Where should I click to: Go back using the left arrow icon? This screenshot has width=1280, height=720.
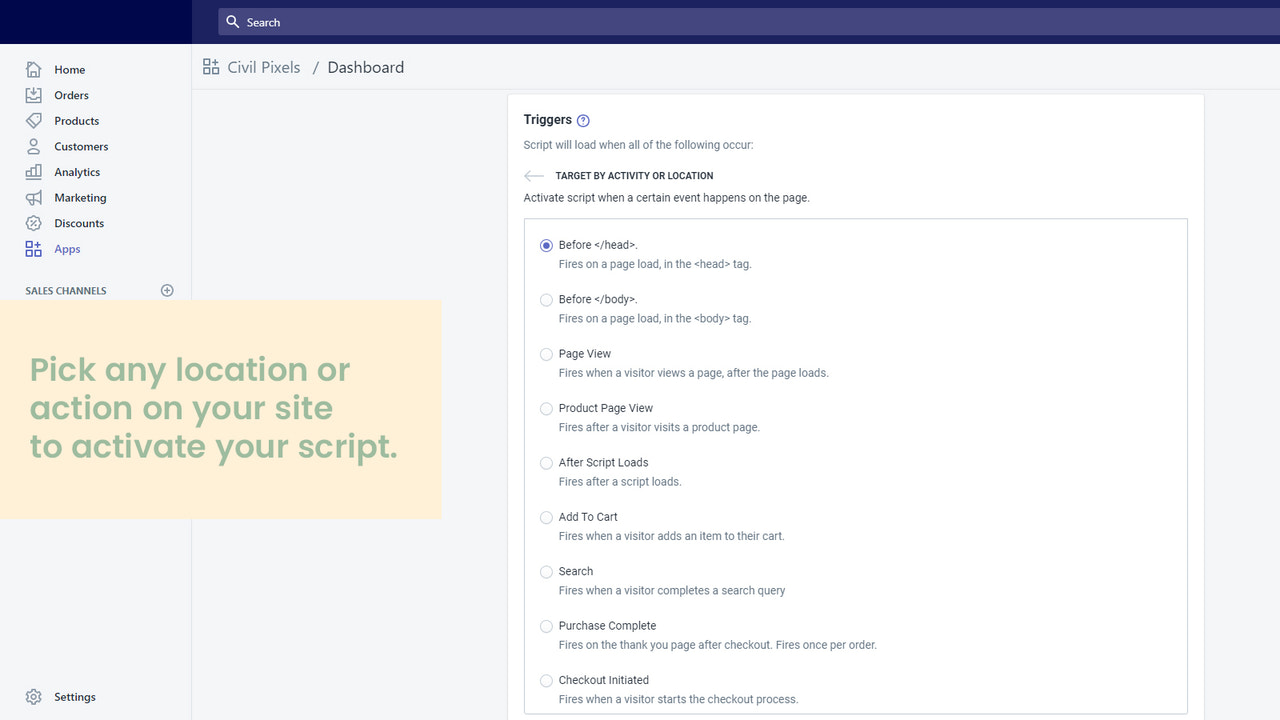[x=534, y=176]
